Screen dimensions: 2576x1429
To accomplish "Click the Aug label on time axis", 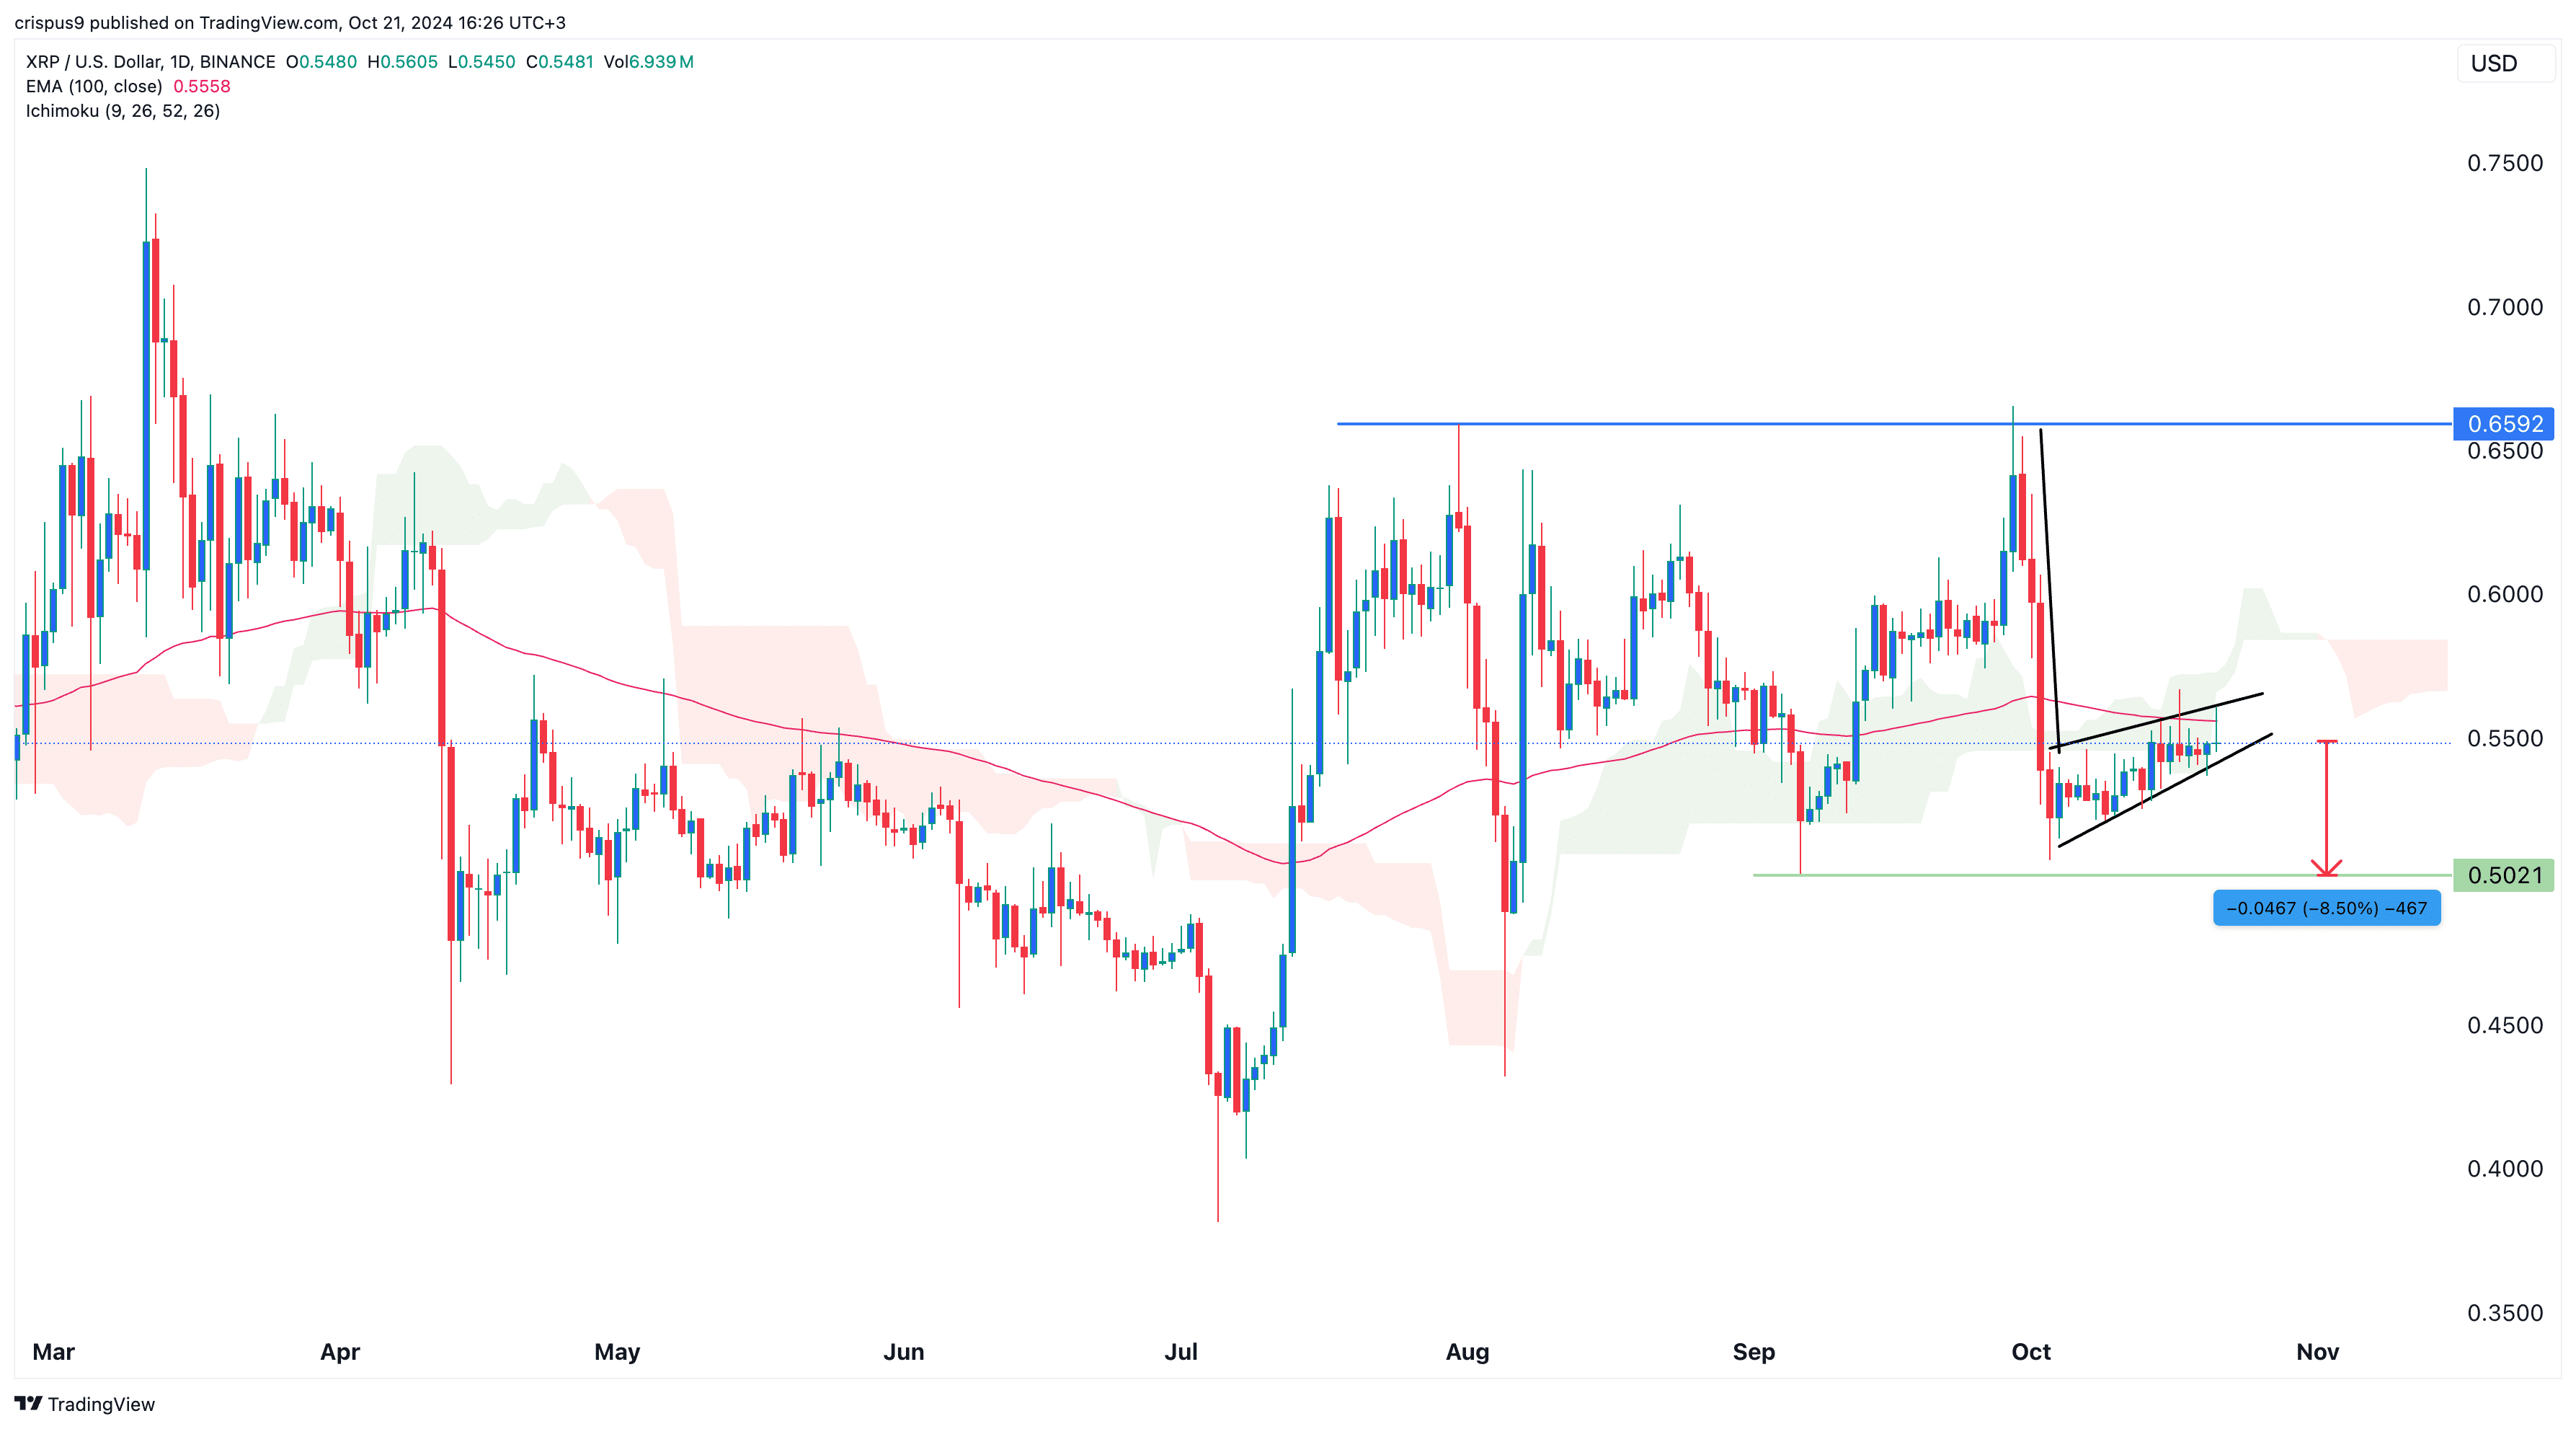I will click(1467, 1352).
